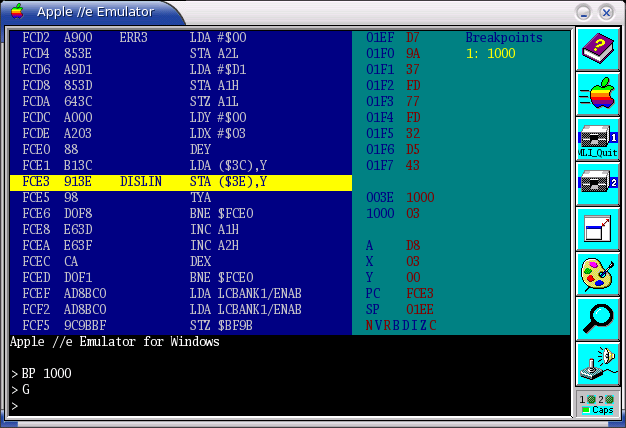Click the Breakpoints heading
This screenshot has height=428, width=626.
[504, 38]
